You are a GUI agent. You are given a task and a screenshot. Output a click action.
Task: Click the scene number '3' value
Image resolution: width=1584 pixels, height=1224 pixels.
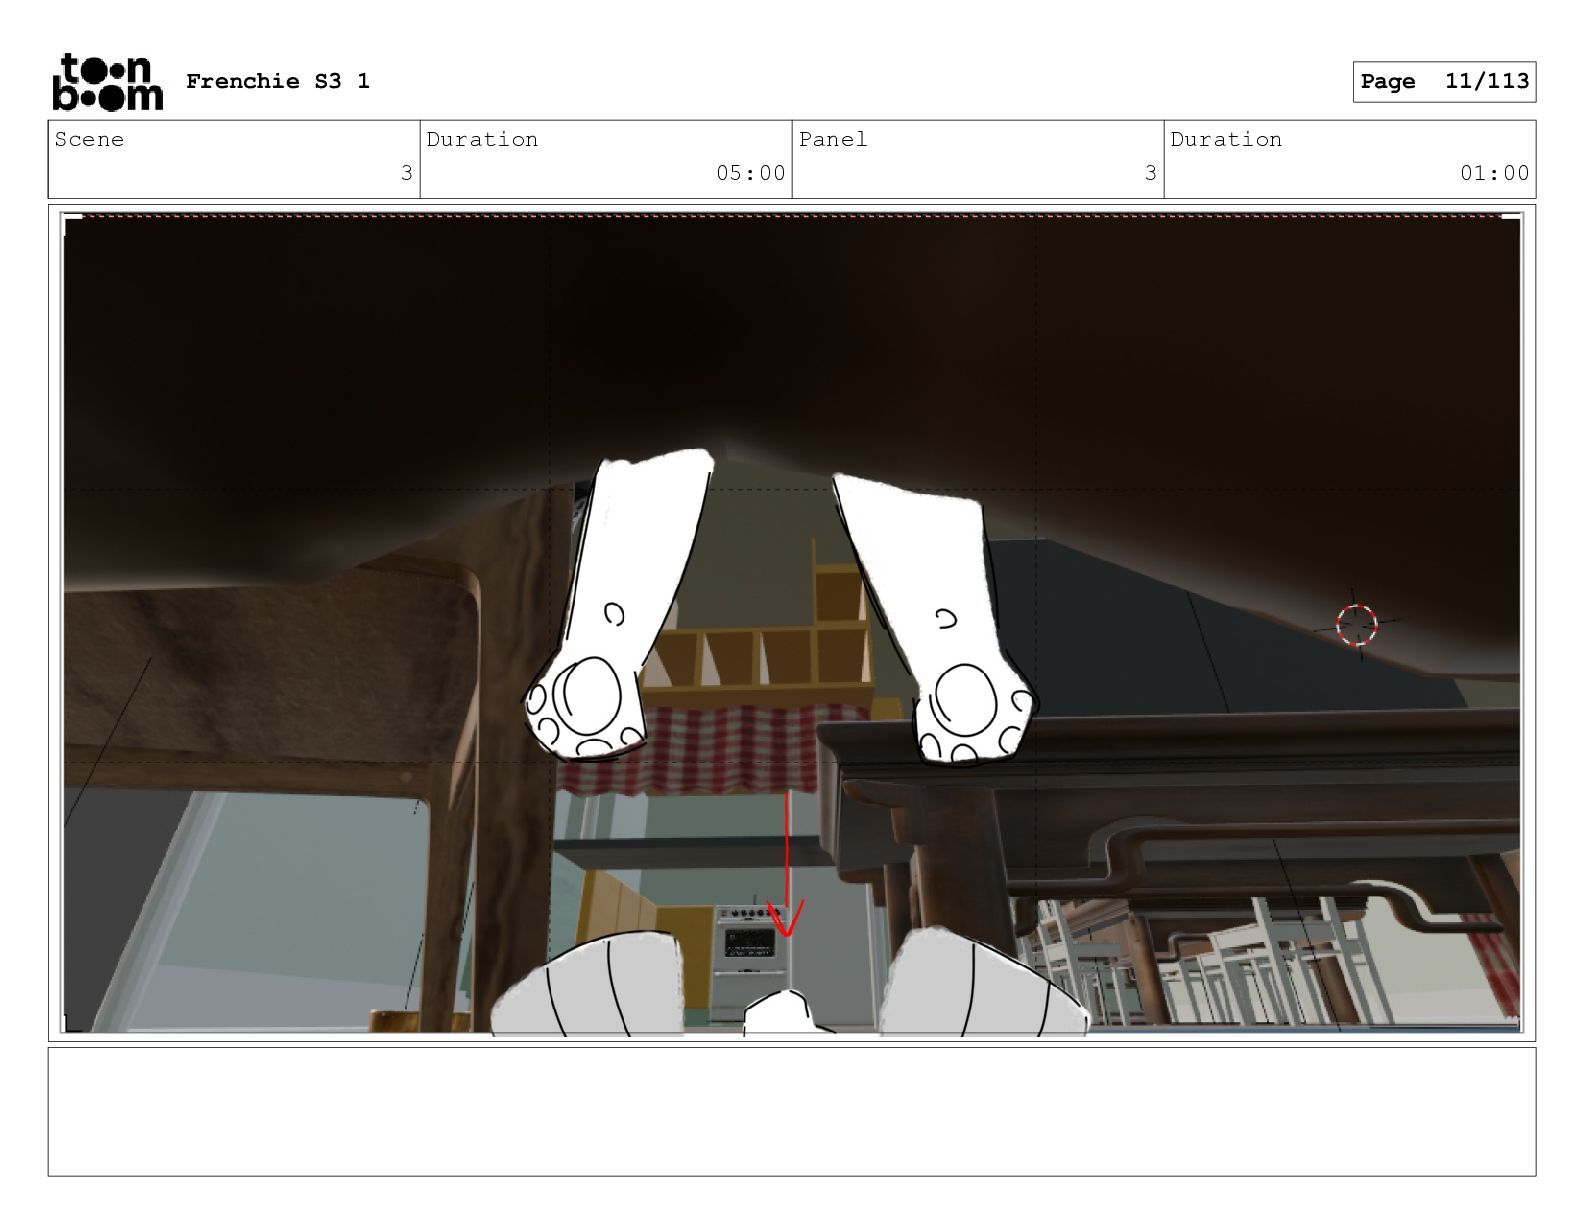(x=406, y=173)
